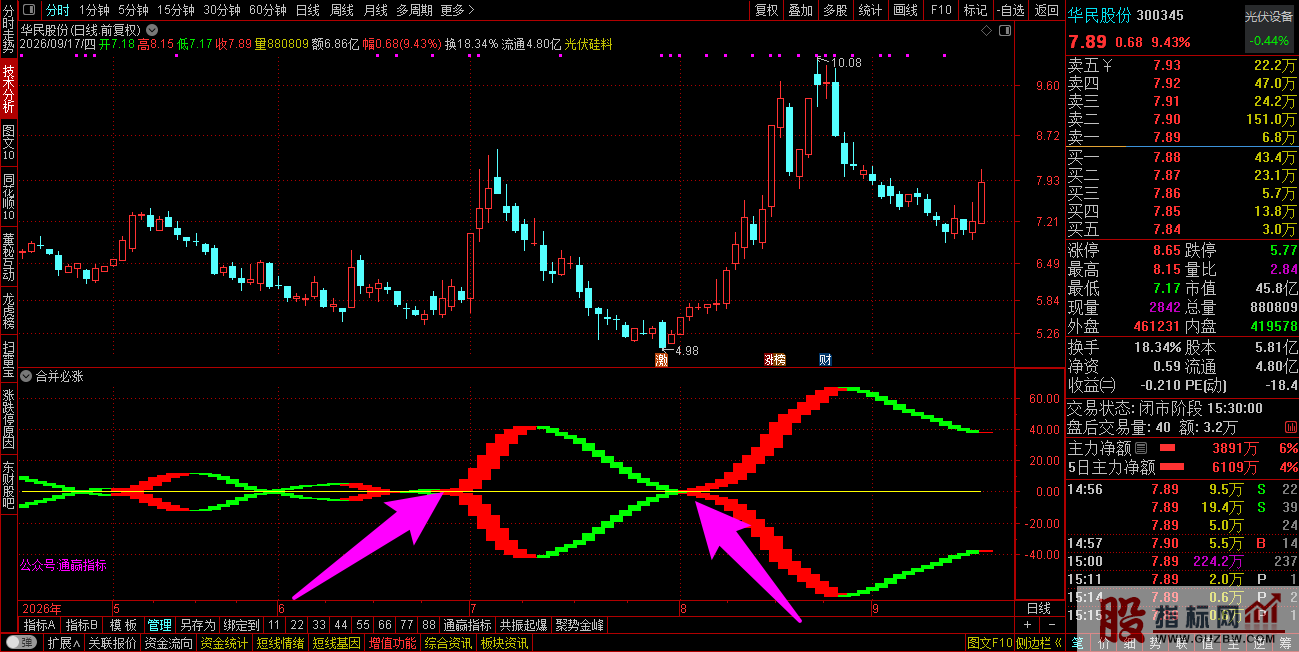This screenshot has height=652, width=1299.
Task: Switch to the 5分钟 timeframe
Action: [x=133, y=10]
